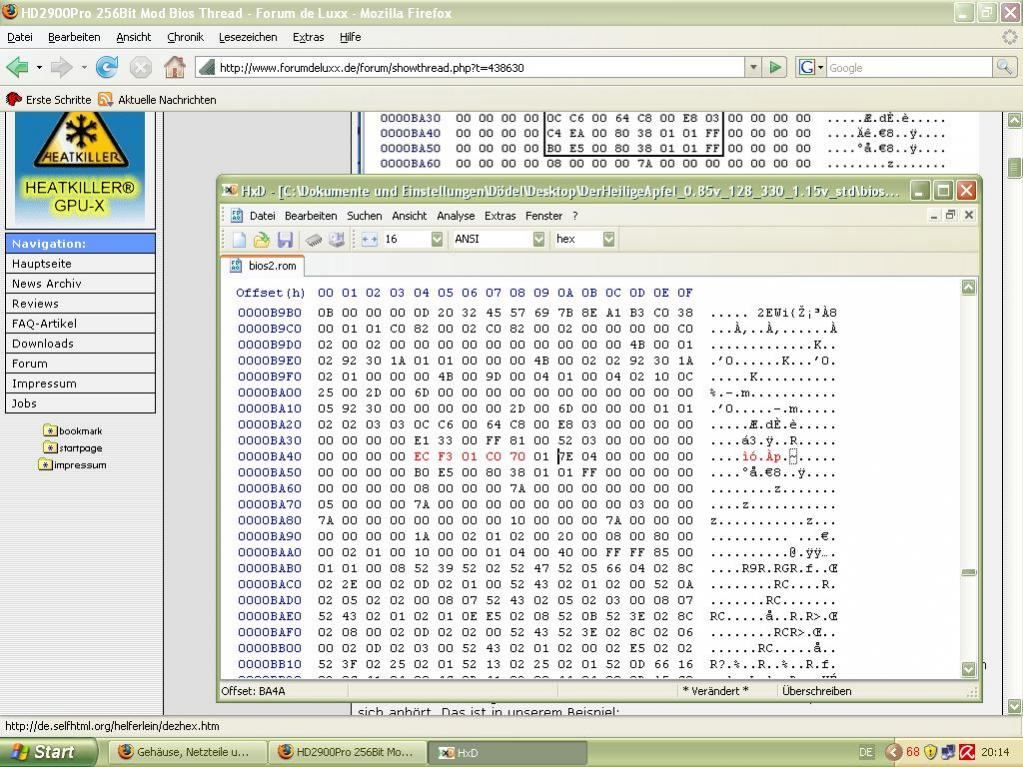Viewport: 1023px width, 767px height.
Task: Open the ANSI charset dropdown
Action: [538, 239]
